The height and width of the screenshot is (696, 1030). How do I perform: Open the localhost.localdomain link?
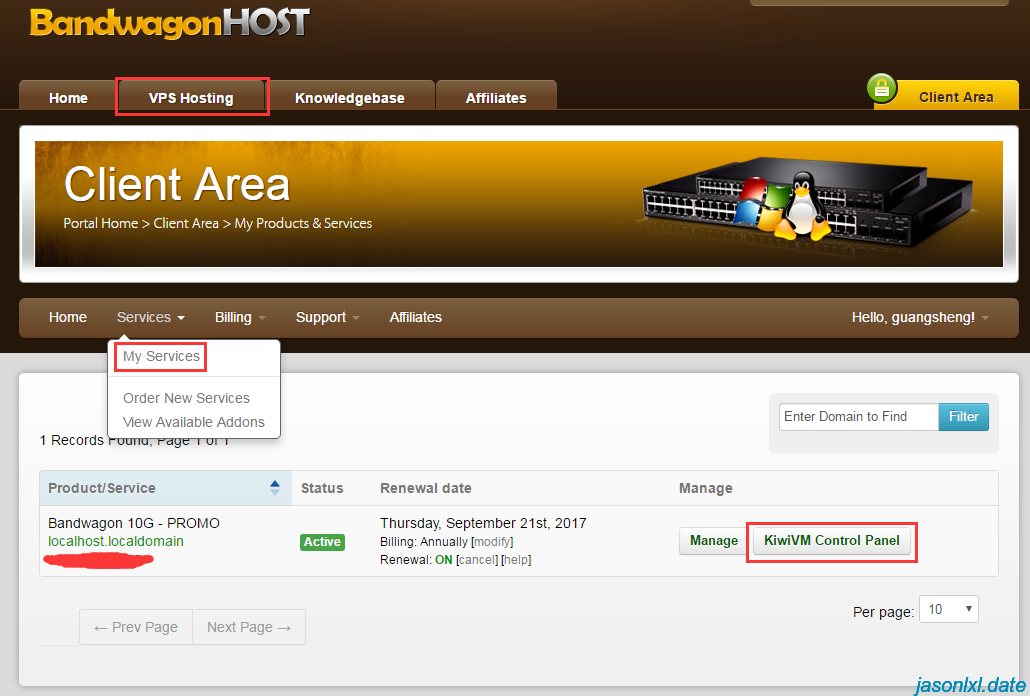click(x=116, y=541)
